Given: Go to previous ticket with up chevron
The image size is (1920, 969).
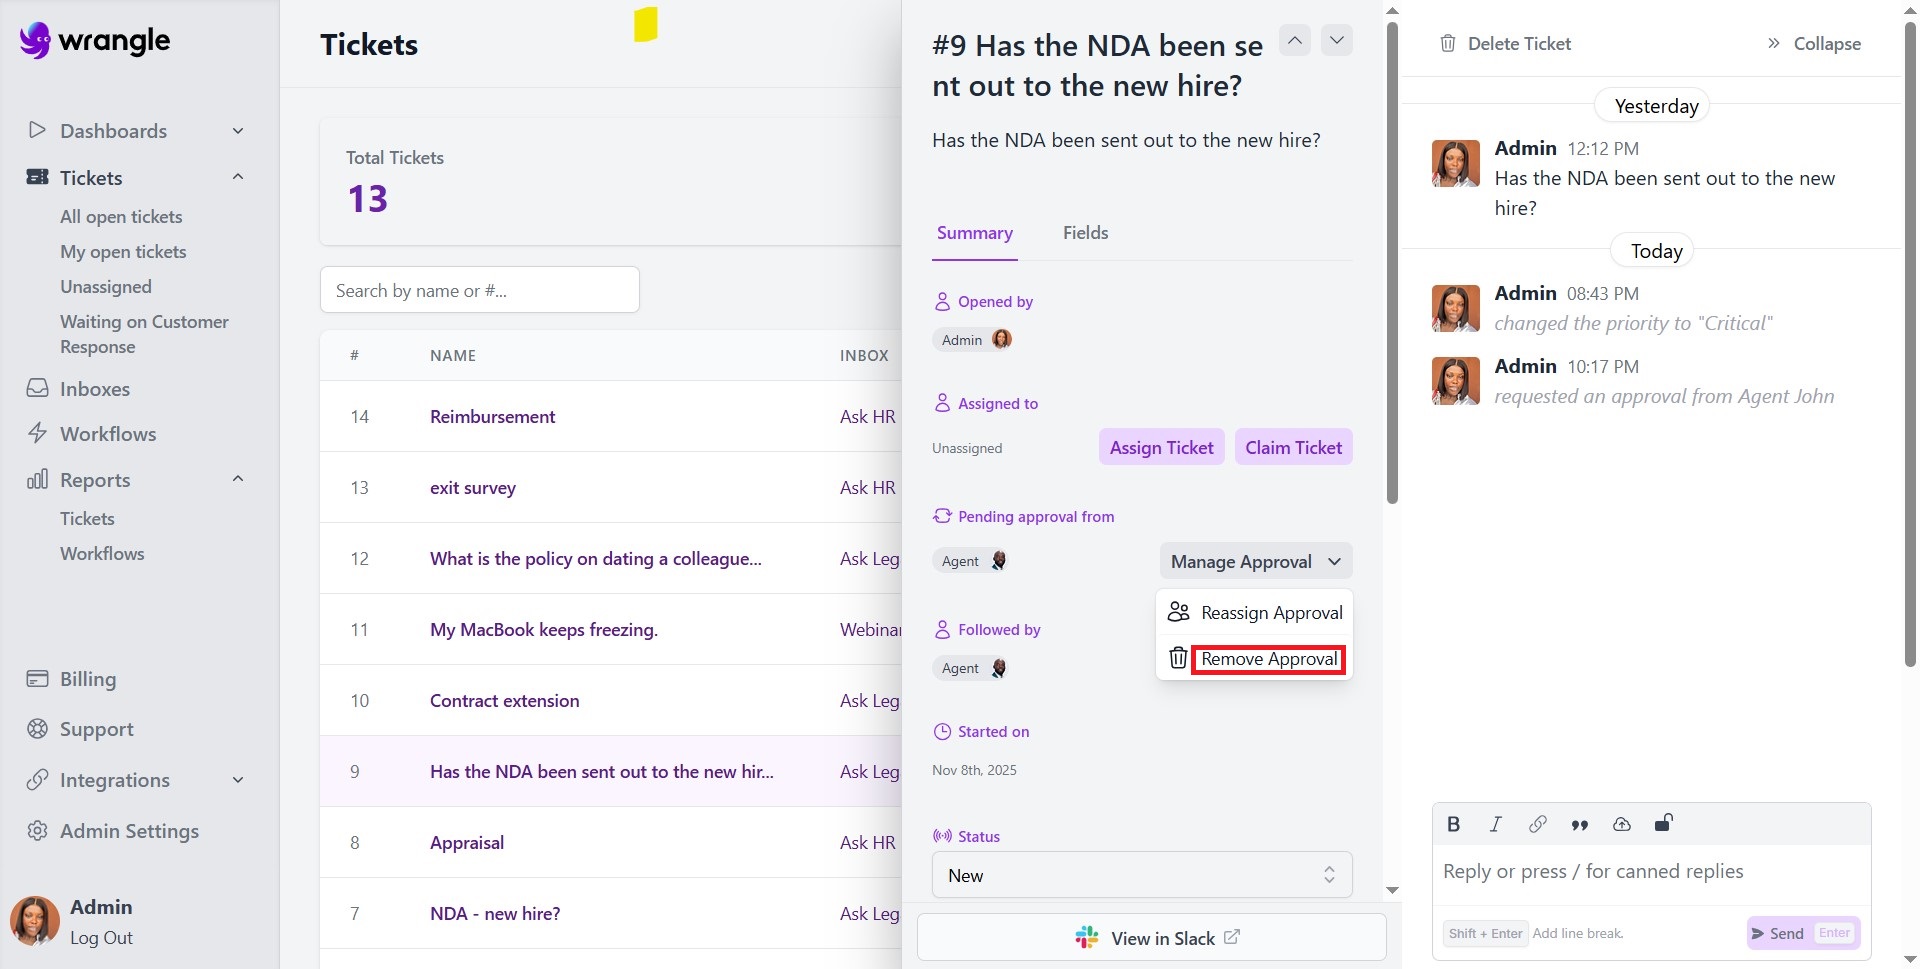Looking at the screenshot, I should click(x=1294, y=41).
